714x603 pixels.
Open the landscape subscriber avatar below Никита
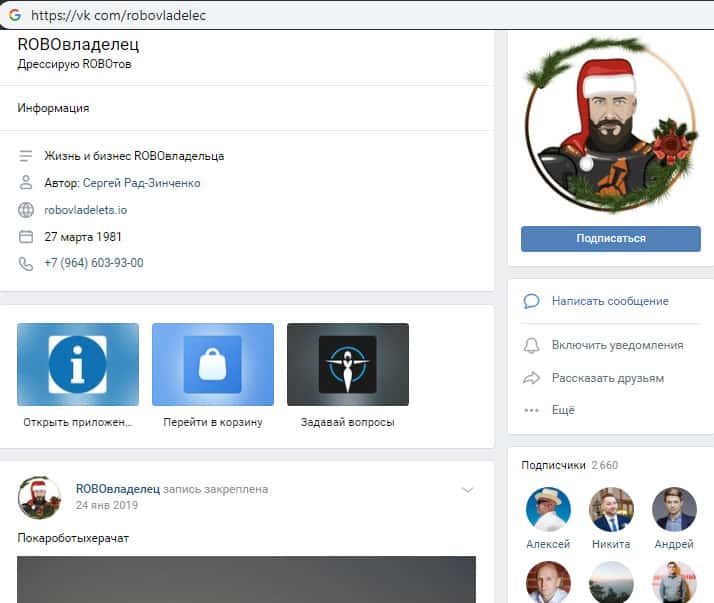611,582
